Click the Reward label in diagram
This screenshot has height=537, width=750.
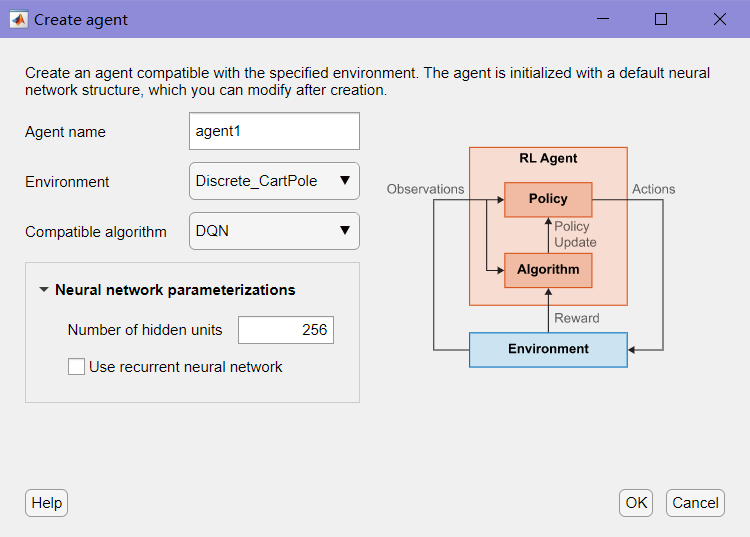click(x=577, y=318)
